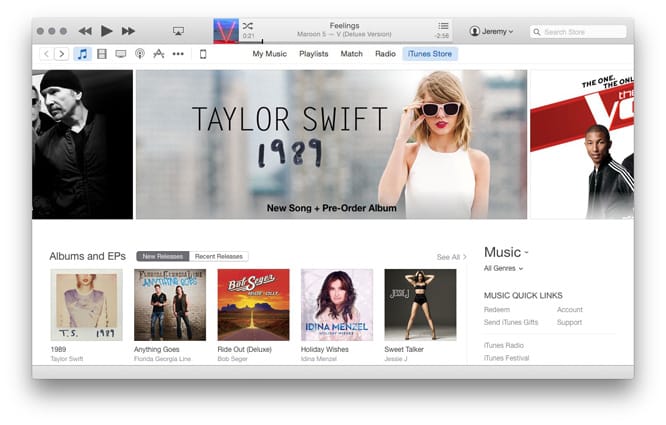Open the Podcasts library icon
Image resolution: width=666 pixels, height=425 pixels.
point(140,54)
